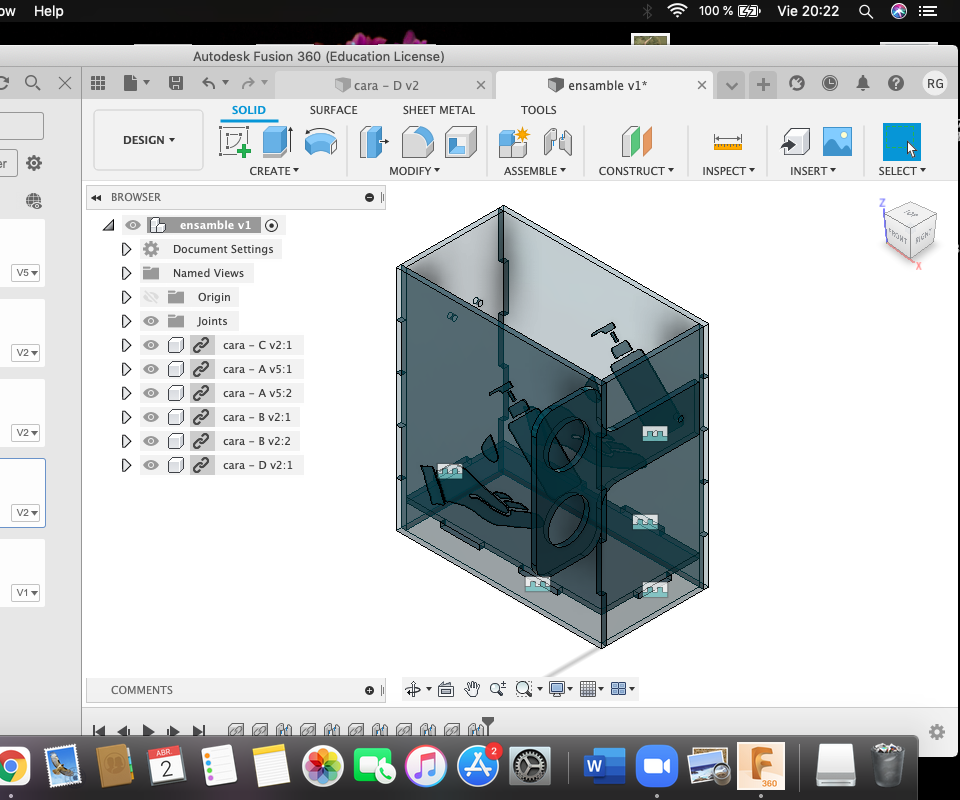Click the Insert Canvas image icon

point(837,141)
